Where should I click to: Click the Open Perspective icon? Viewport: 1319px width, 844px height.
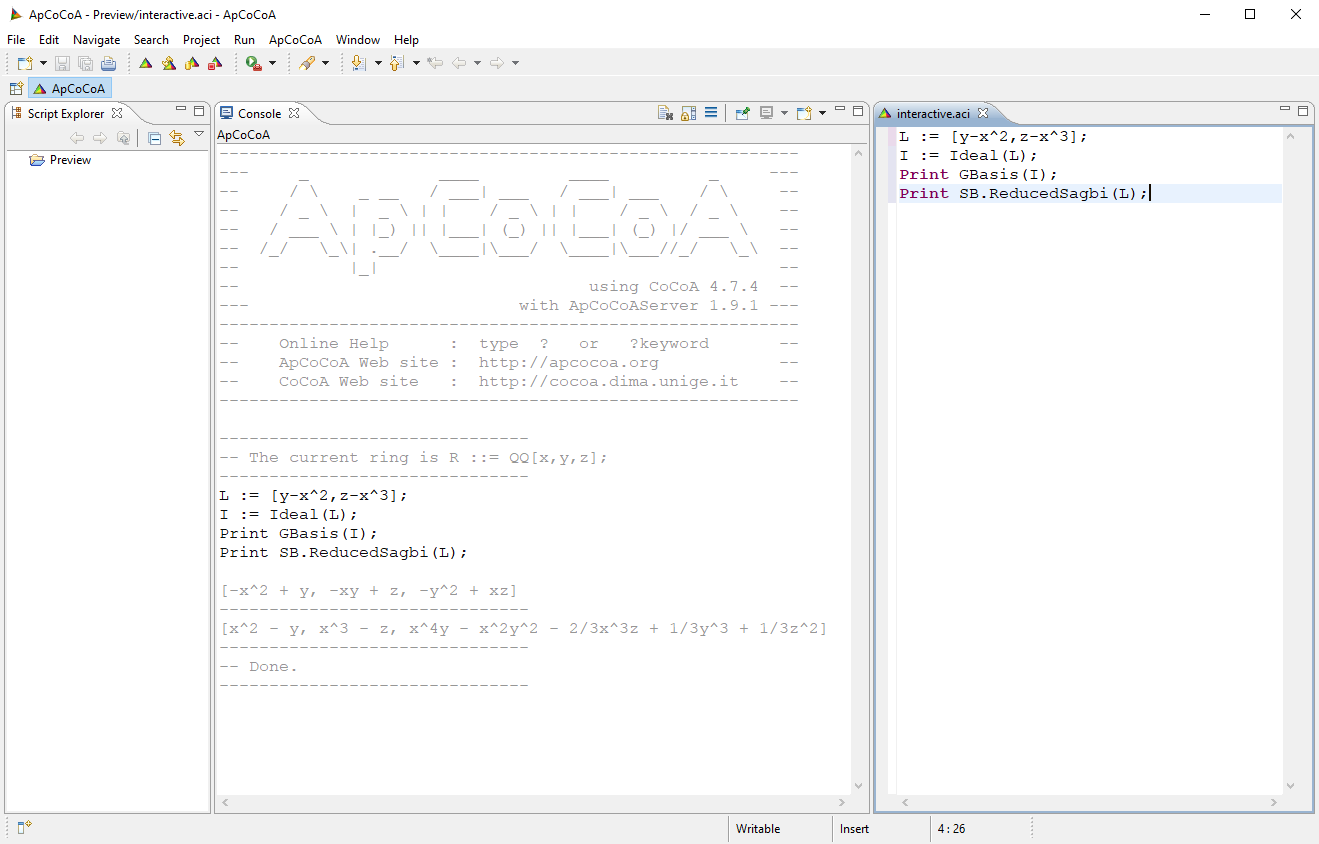16,89
